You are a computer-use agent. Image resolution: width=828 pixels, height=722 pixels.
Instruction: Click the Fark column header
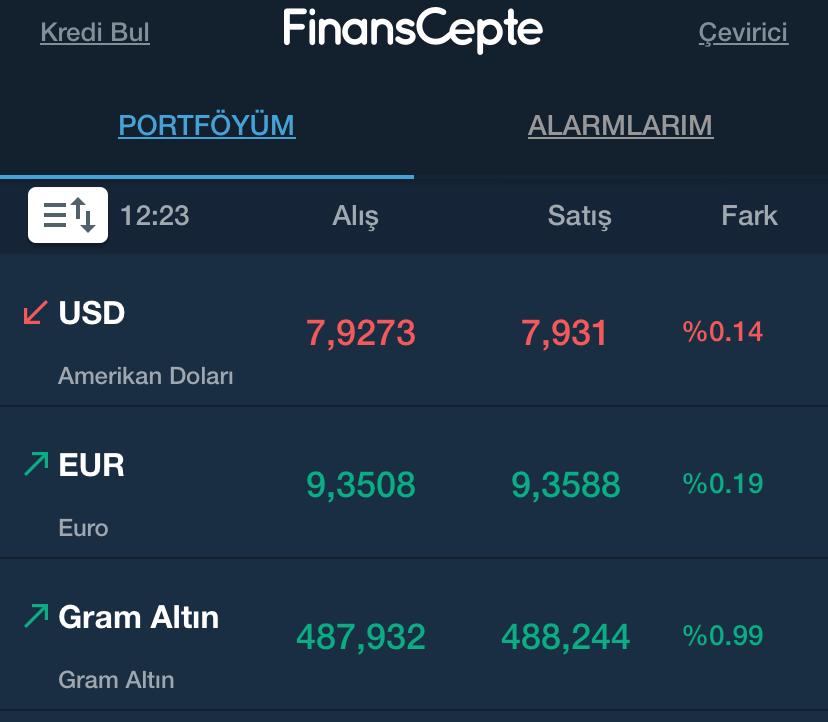749,215
